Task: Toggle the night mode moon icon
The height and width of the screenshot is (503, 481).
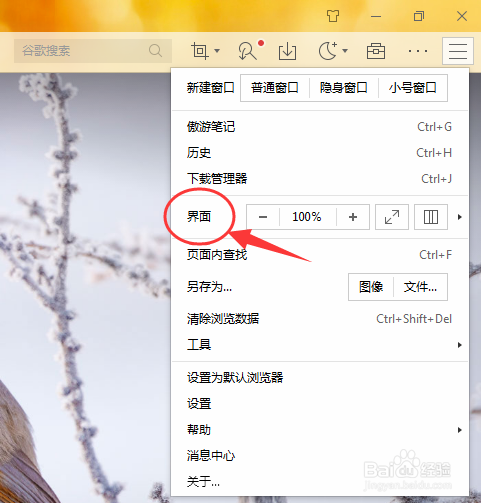Action: 328,51
